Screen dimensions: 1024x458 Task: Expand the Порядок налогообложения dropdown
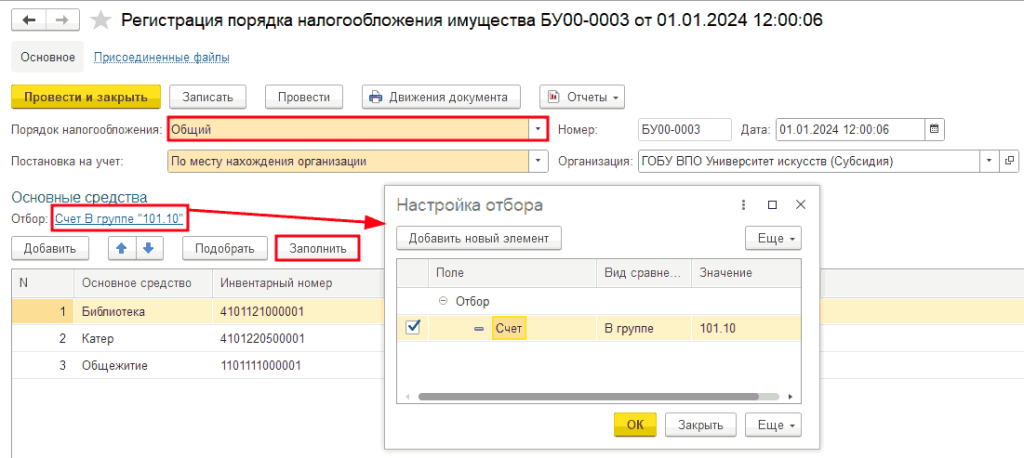tap(539, 129)
